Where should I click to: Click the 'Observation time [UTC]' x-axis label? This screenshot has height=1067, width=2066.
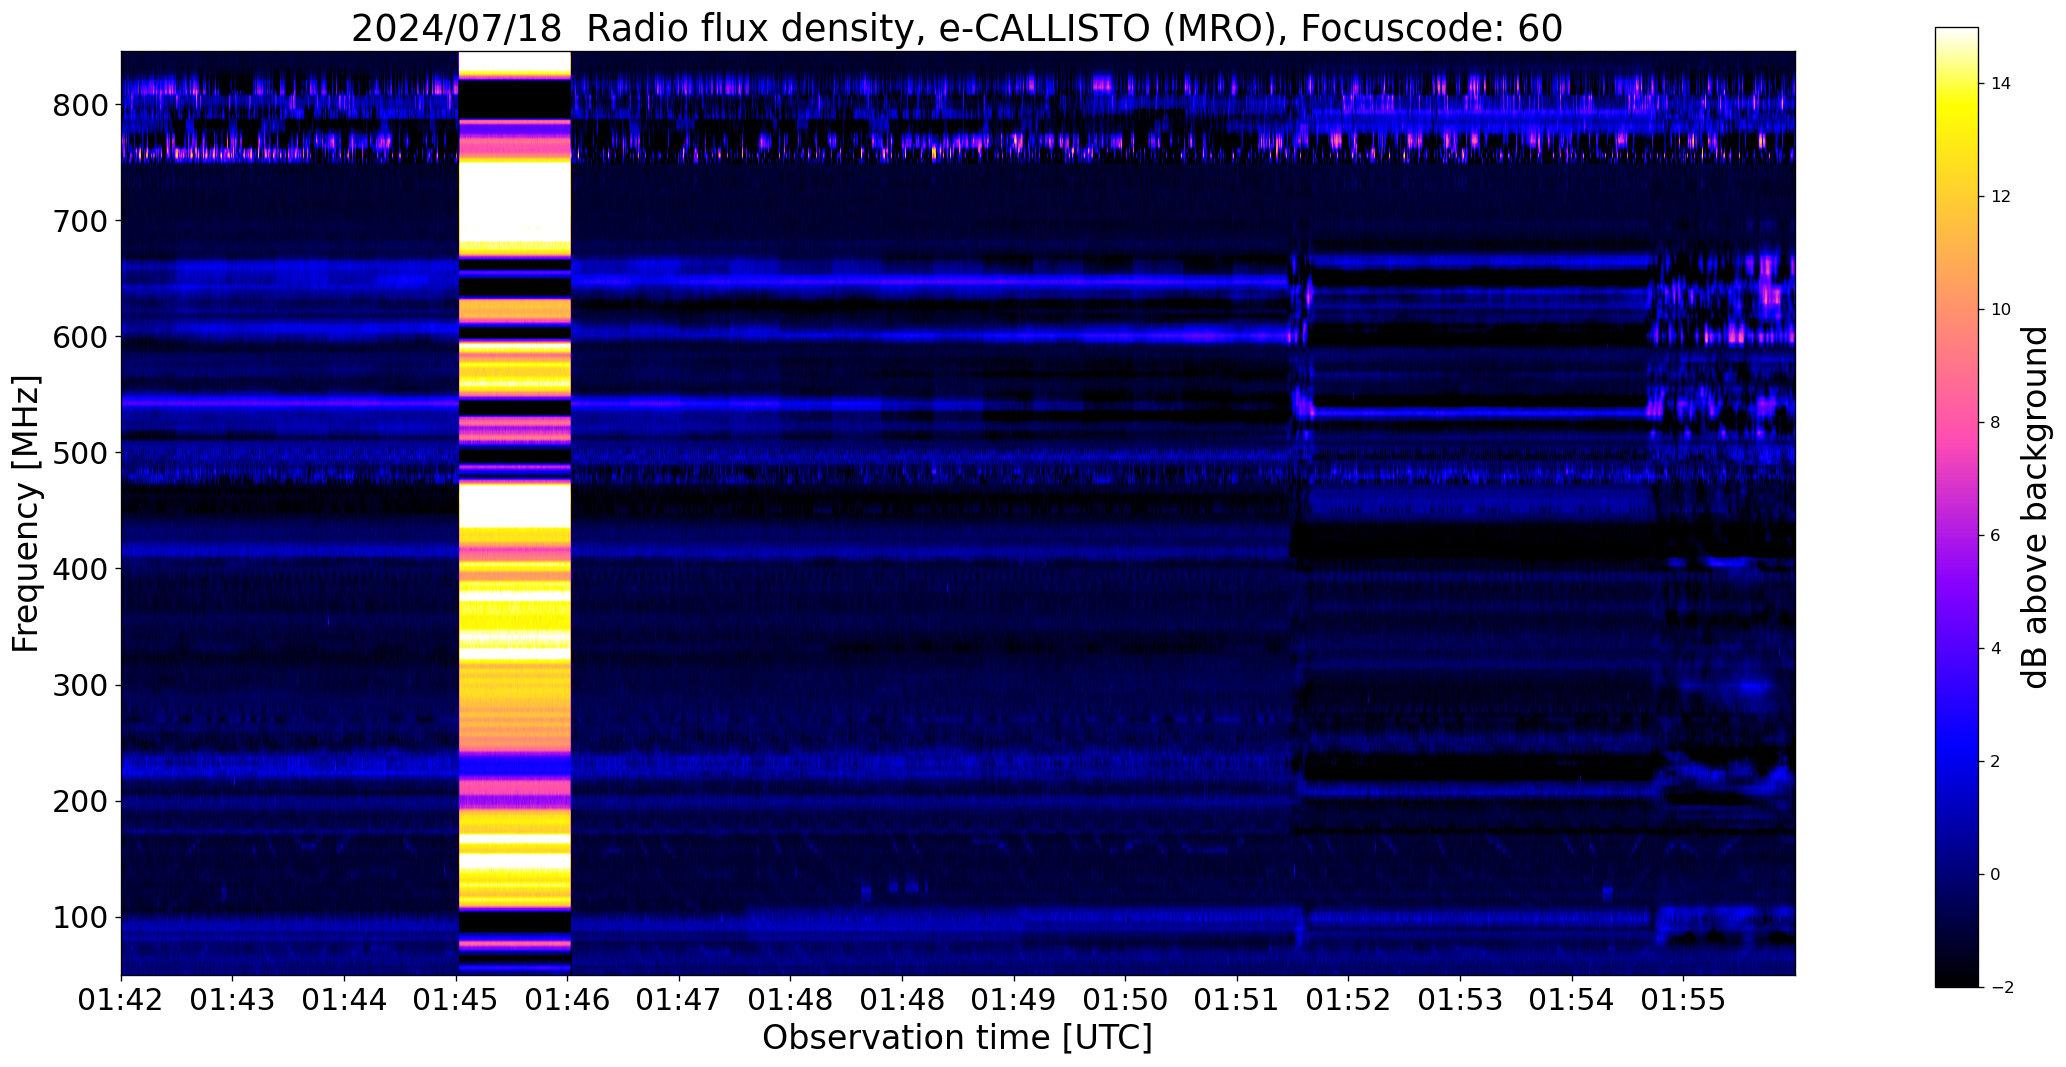(x=957, y=1038)
